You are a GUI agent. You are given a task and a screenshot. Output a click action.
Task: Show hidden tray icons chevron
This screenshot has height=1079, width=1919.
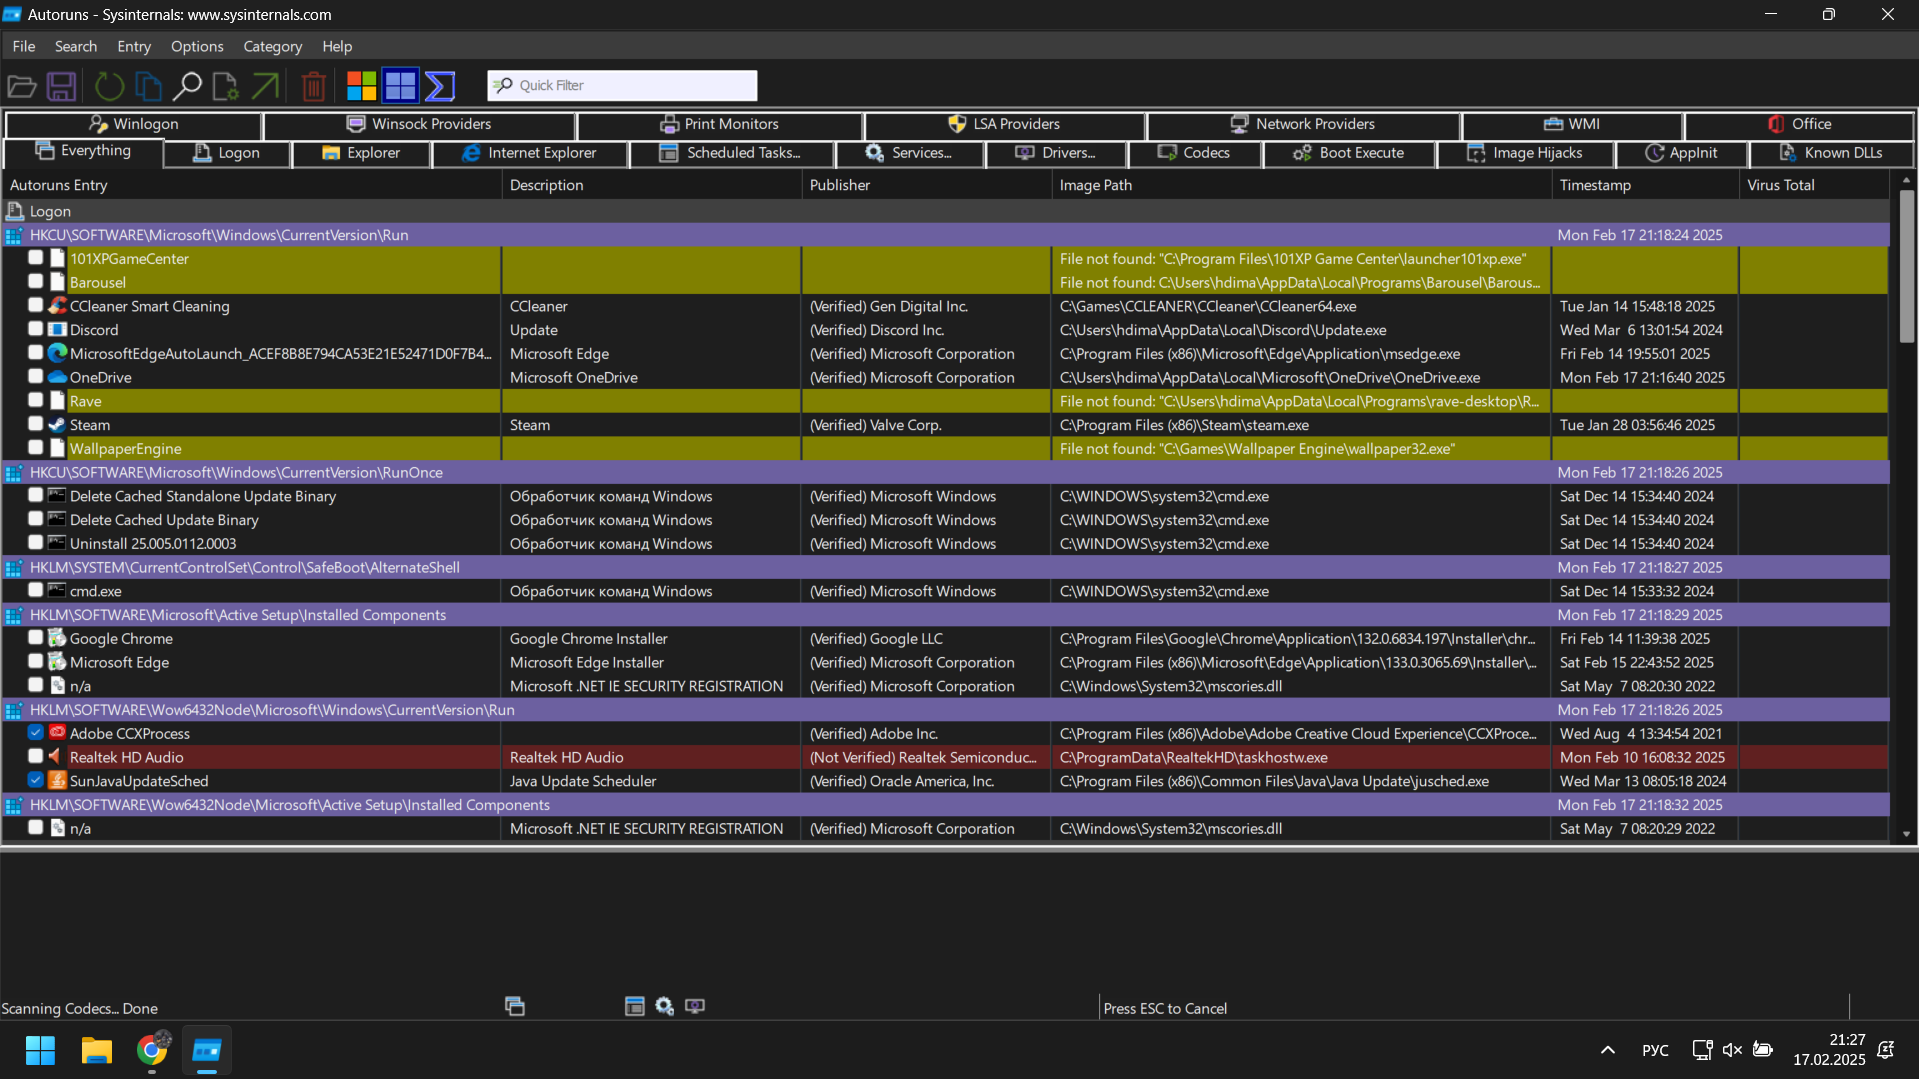point(1608,1050)
